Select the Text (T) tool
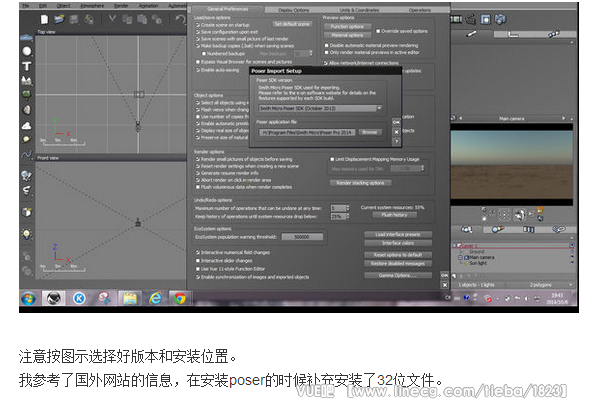Screen dimensions: 595x408 point(27,66)
